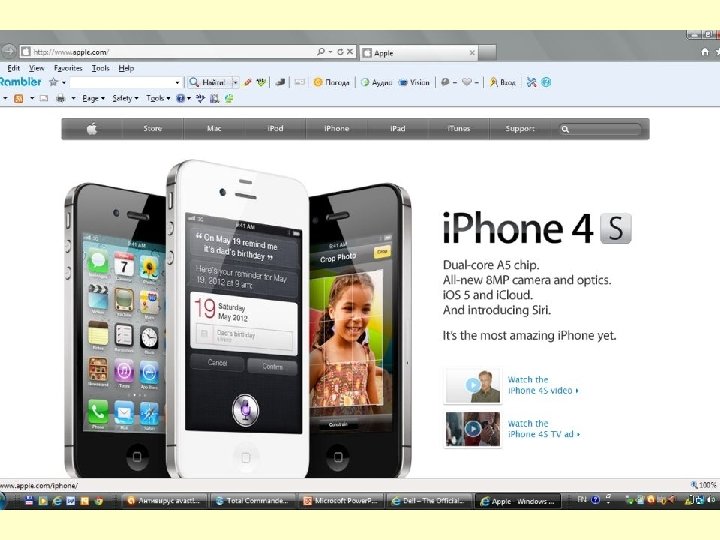Open the iTunes navigation tab
This screenshot has width=720, height=540.
click(x=459, y=129)
